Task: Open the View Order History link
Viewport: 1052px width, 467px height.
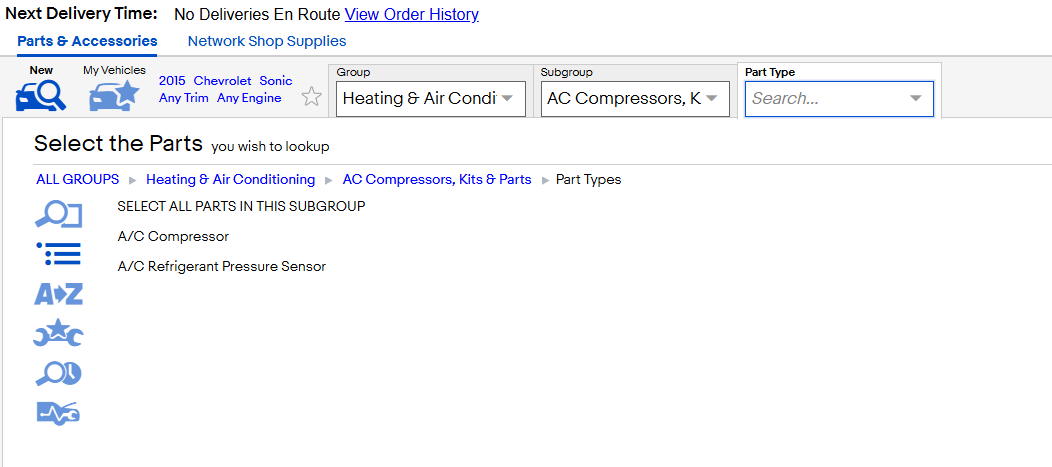Action: pyautogui.click(x=412, y=14)
